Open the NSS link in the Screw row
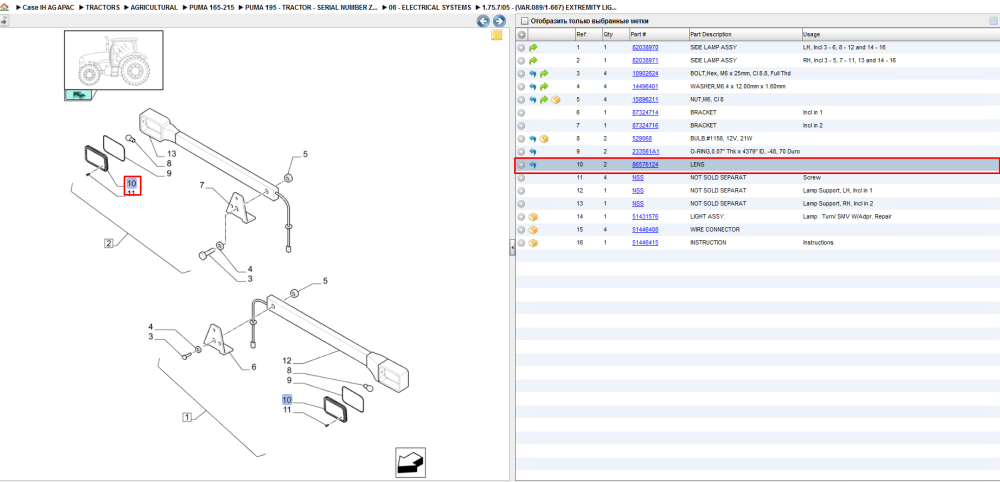 click(638, 178)
